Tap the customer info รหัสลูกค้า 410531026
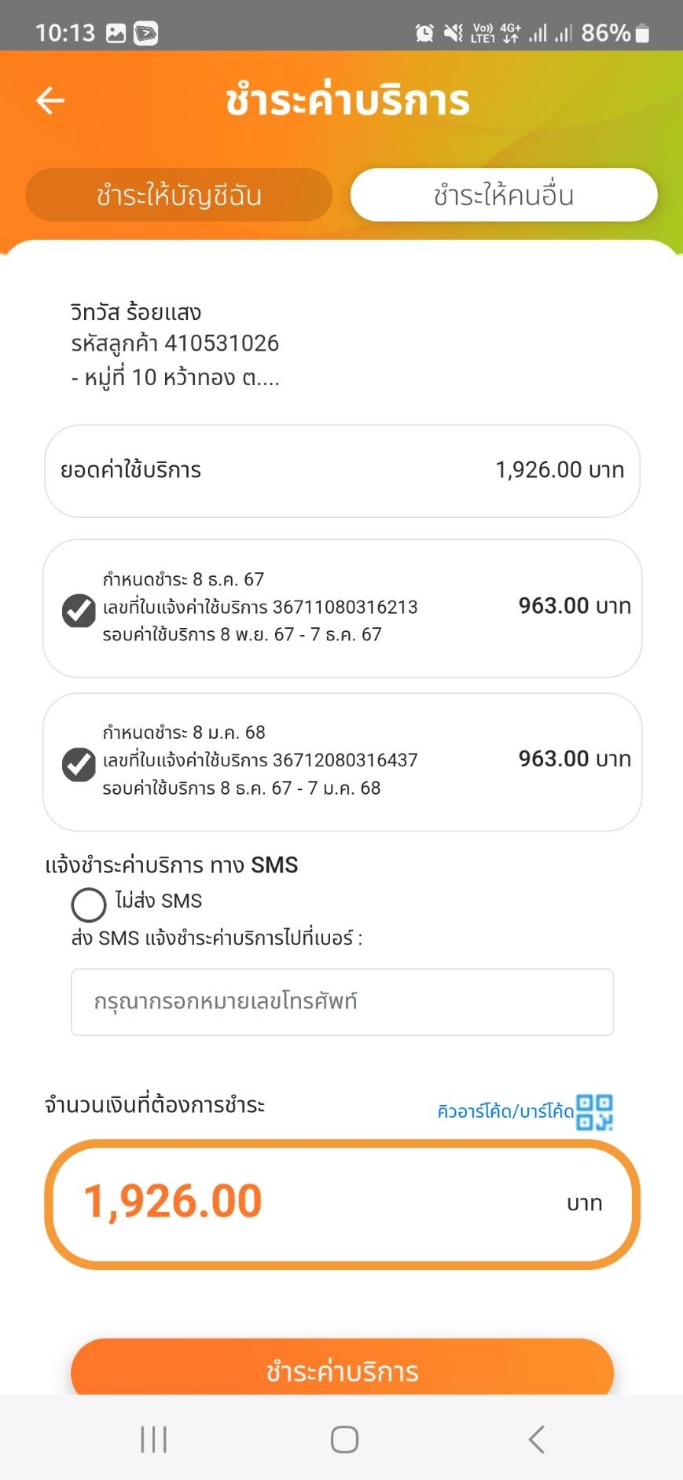This screenshot has height=1480, width=683. tap(174, 344)
